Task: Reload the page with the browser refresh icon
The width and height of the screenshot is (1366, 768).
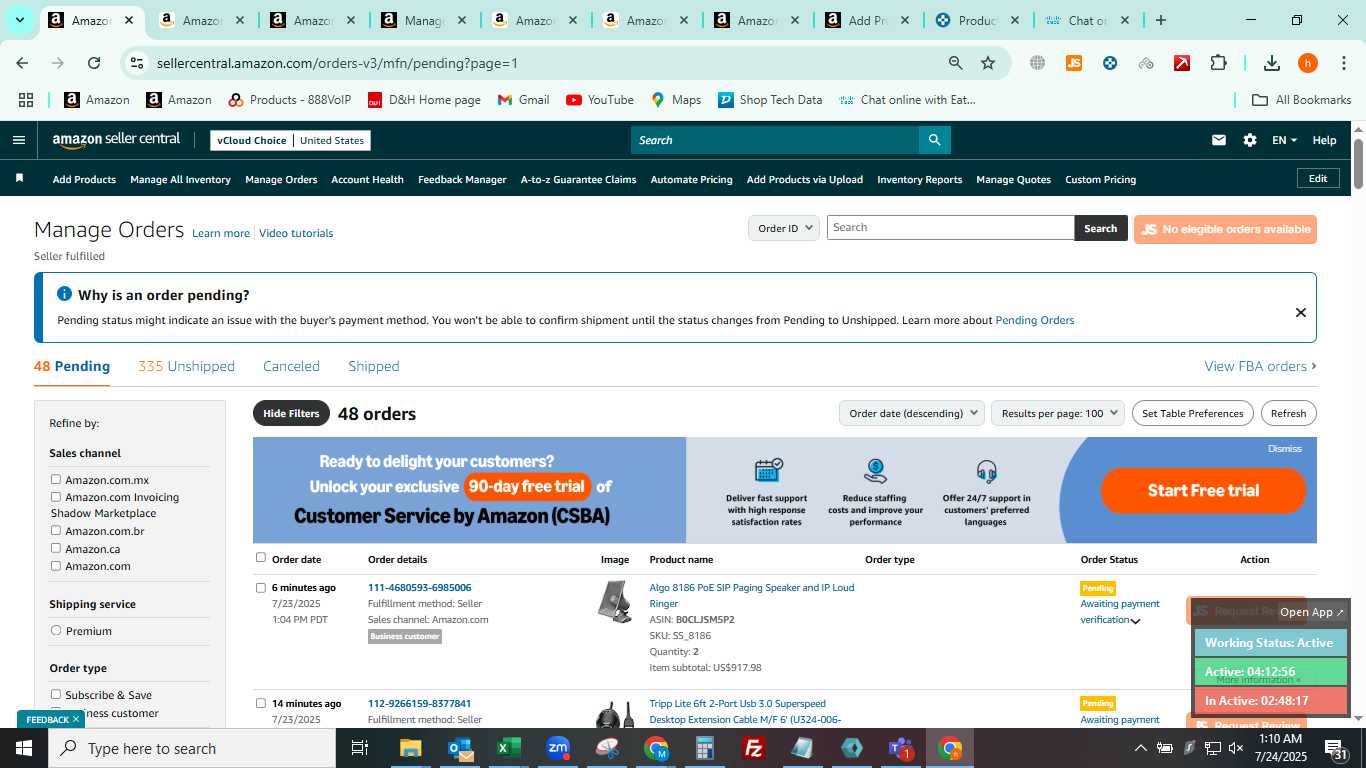Action: 94,63
